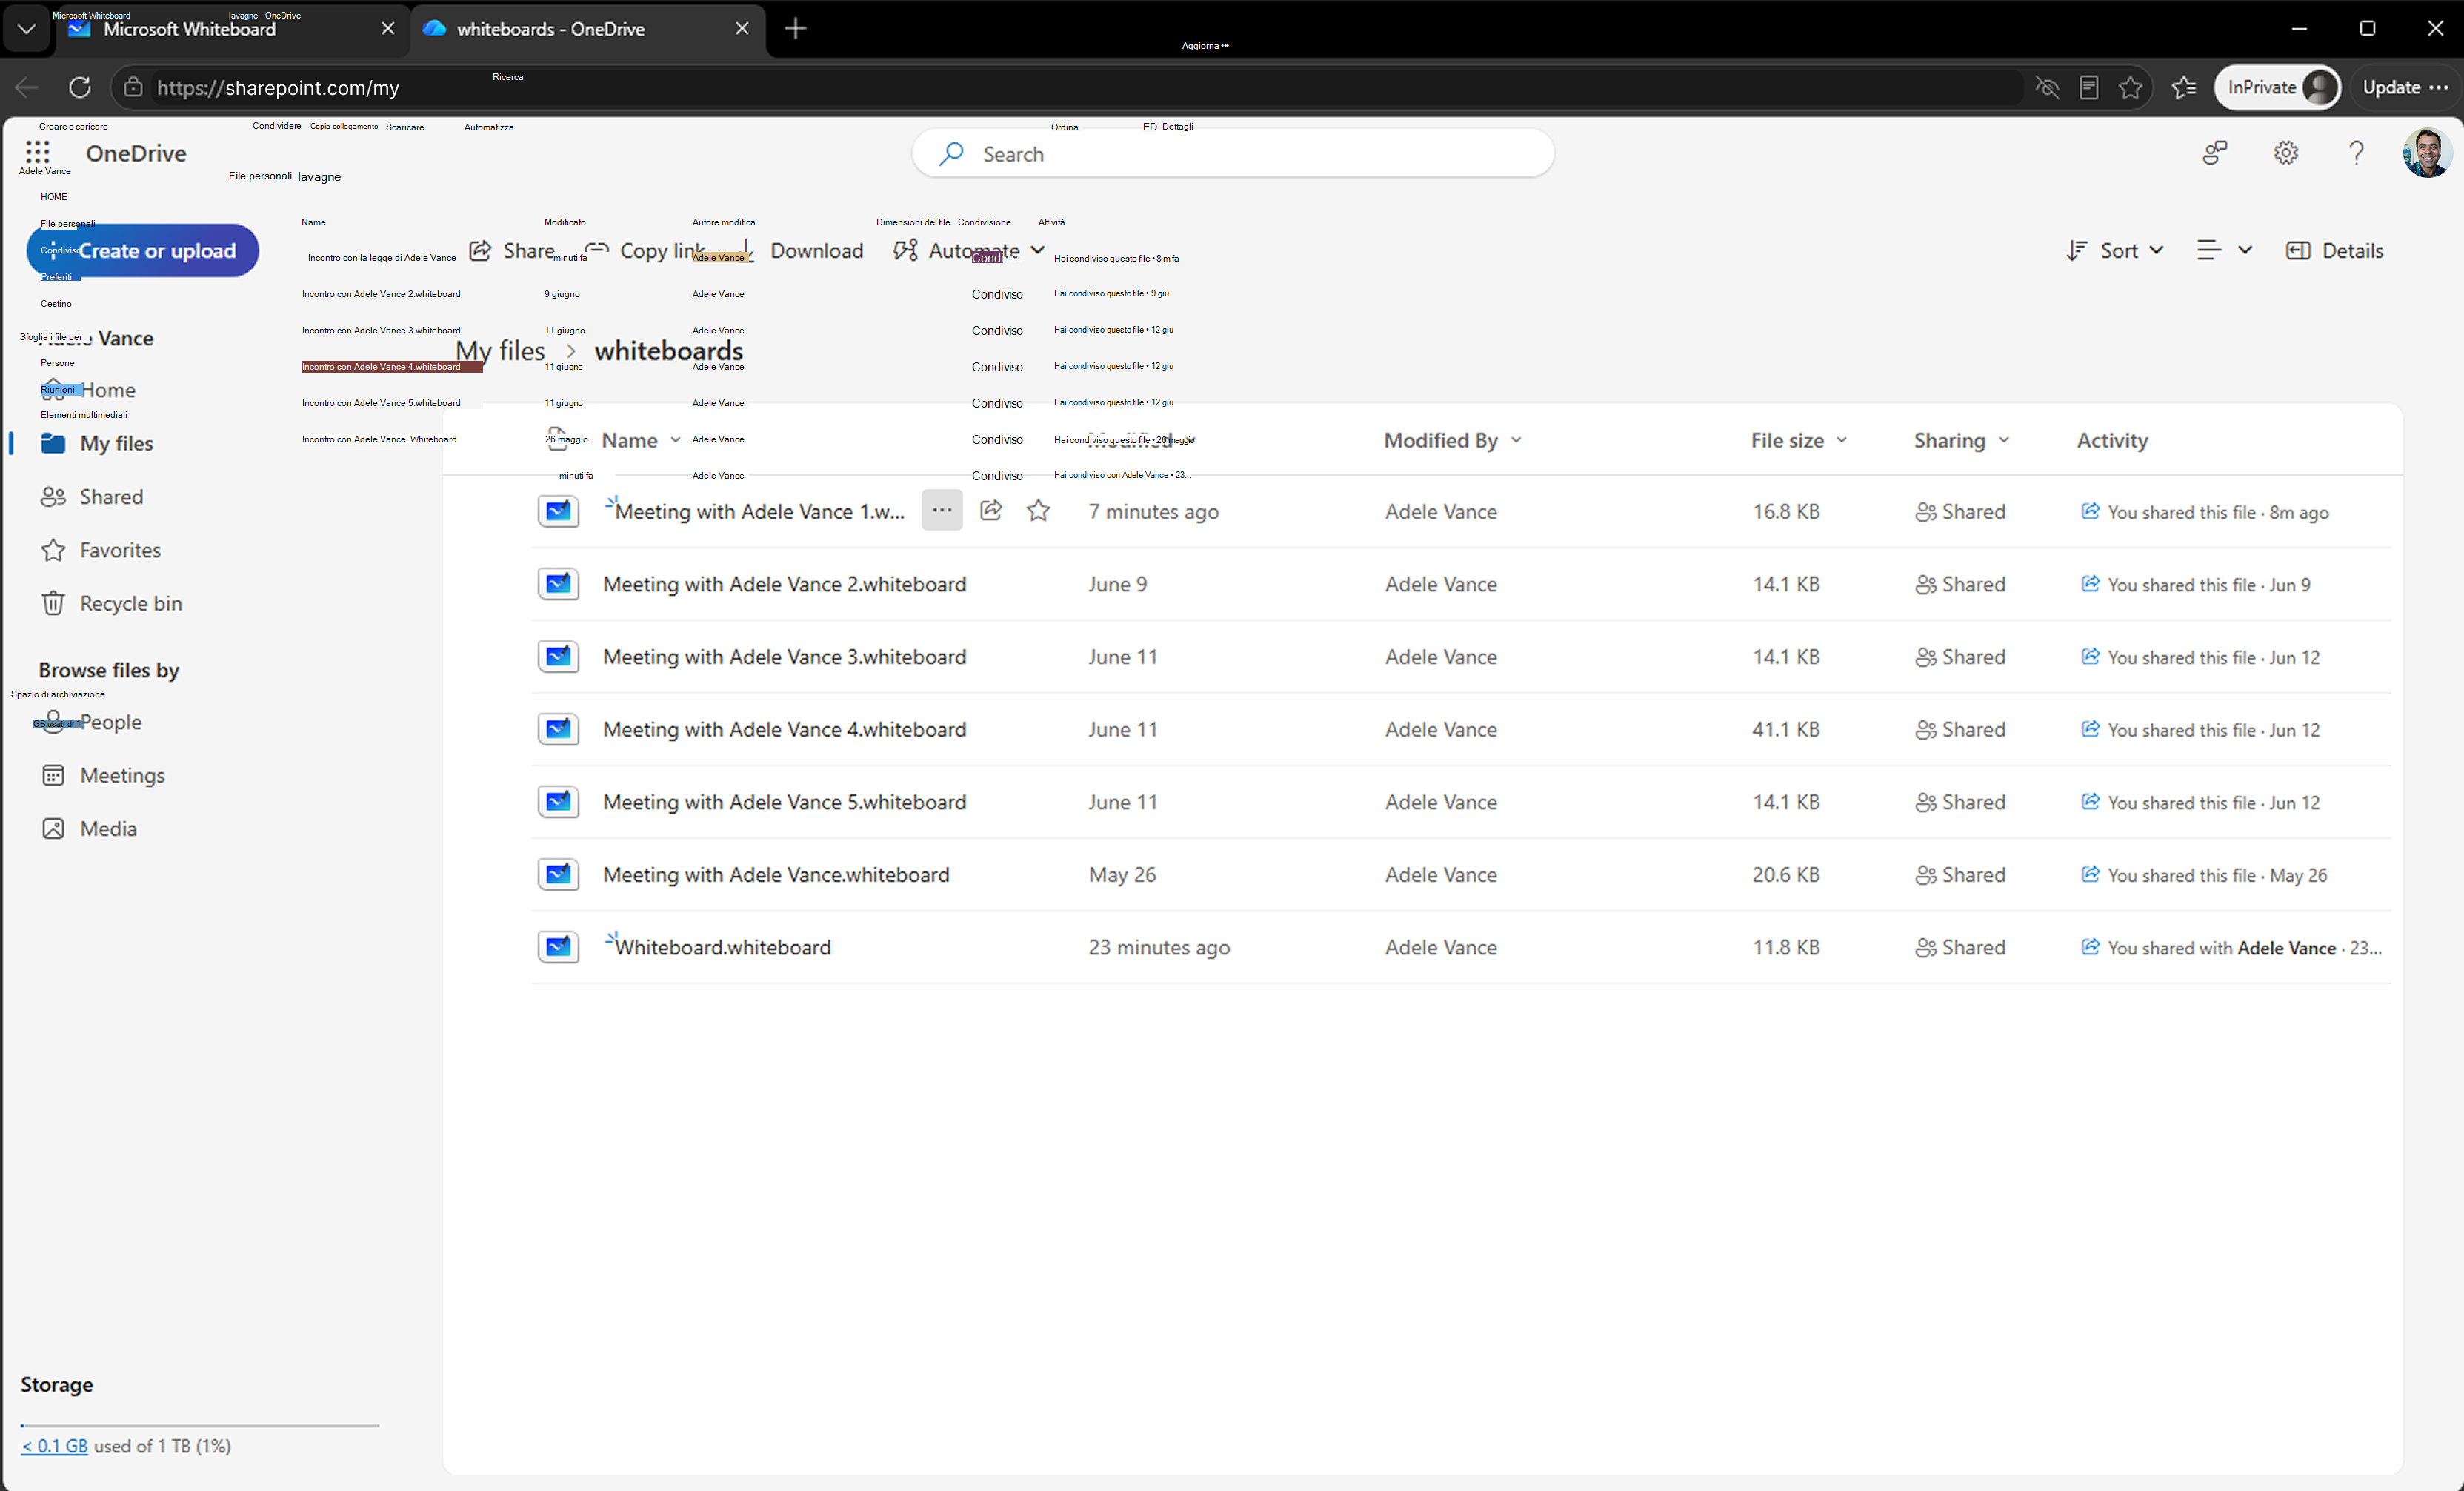The width and height of the screenshot is (2464, 1491).
Task: Click the Copilot feedback icon beside settings
Action: click(x=2215, y=153)
